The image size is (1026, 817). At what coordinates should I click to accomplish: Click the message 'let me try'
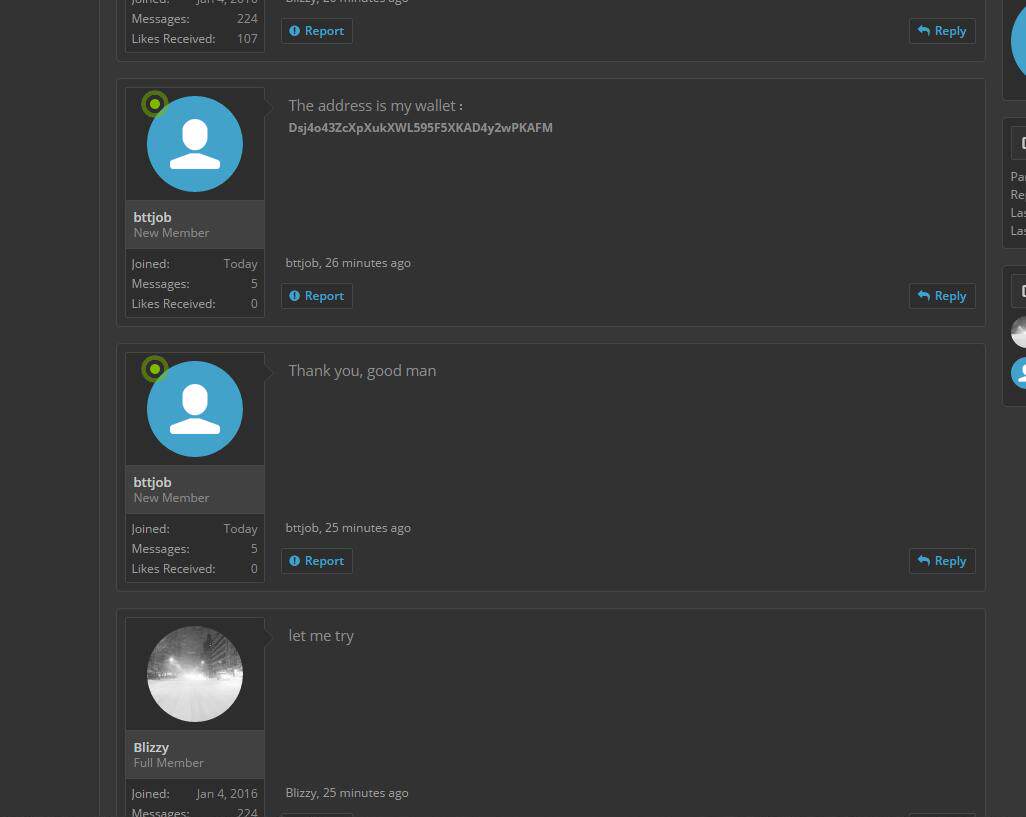(x=321, y=636)
